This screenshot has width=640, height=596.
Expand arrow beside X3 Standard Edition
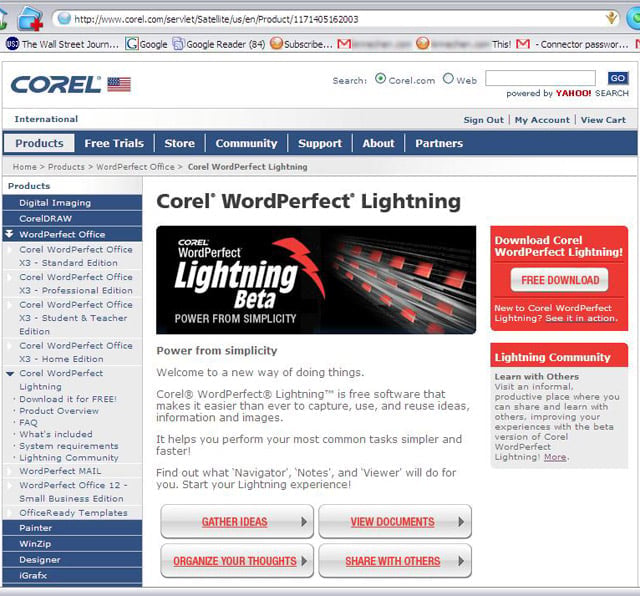click(10, 249)
